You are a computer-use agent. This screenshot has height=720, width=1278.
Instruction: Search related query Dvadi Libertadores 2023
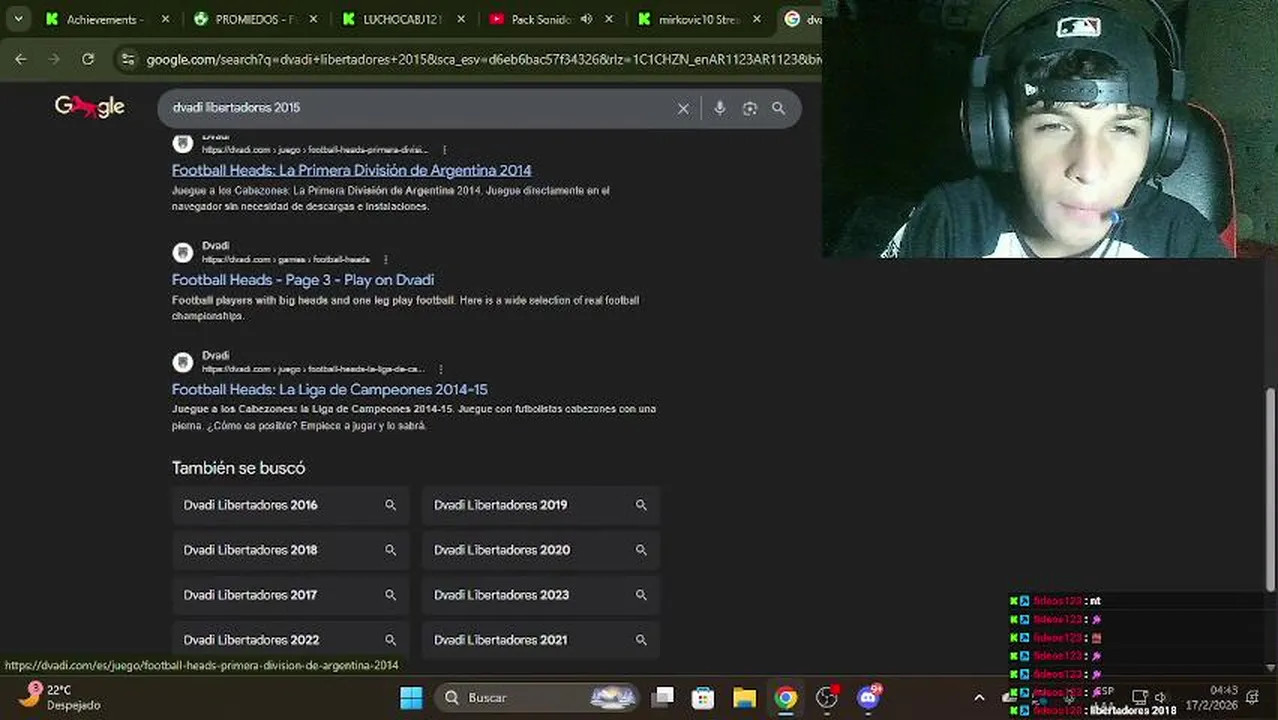(540, 595)
